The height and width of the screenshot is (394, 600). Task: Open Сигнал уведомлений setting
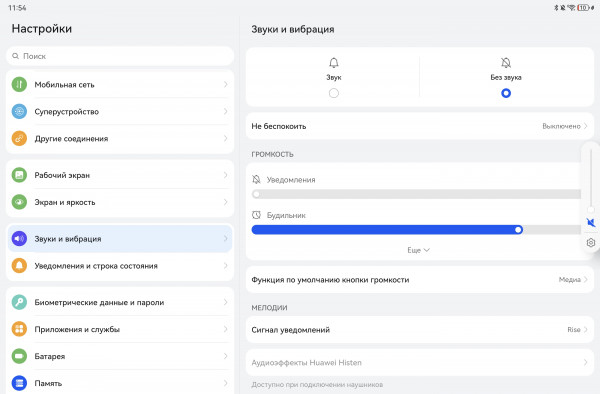point(420,330)
